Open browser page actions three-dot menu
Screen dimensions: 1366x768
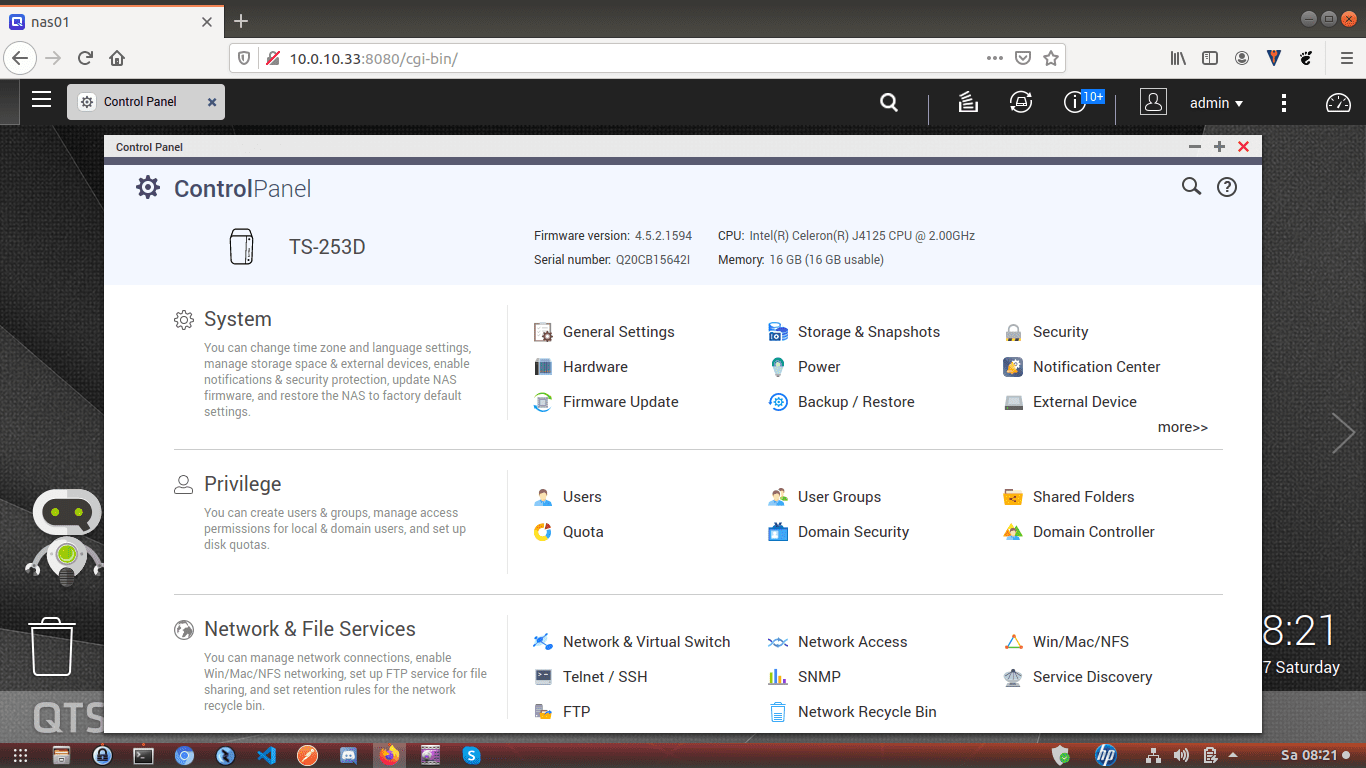coord(994,58)
